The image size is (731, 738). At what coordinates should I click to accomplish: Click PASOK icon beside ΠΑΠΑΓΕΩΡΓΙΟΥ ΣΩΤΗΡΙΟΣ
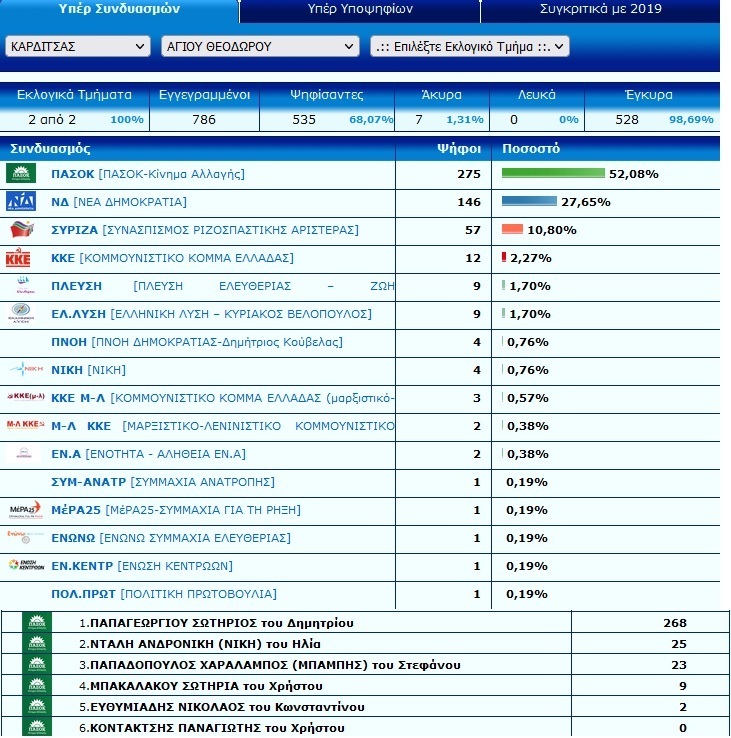click(x=37, y=622)
